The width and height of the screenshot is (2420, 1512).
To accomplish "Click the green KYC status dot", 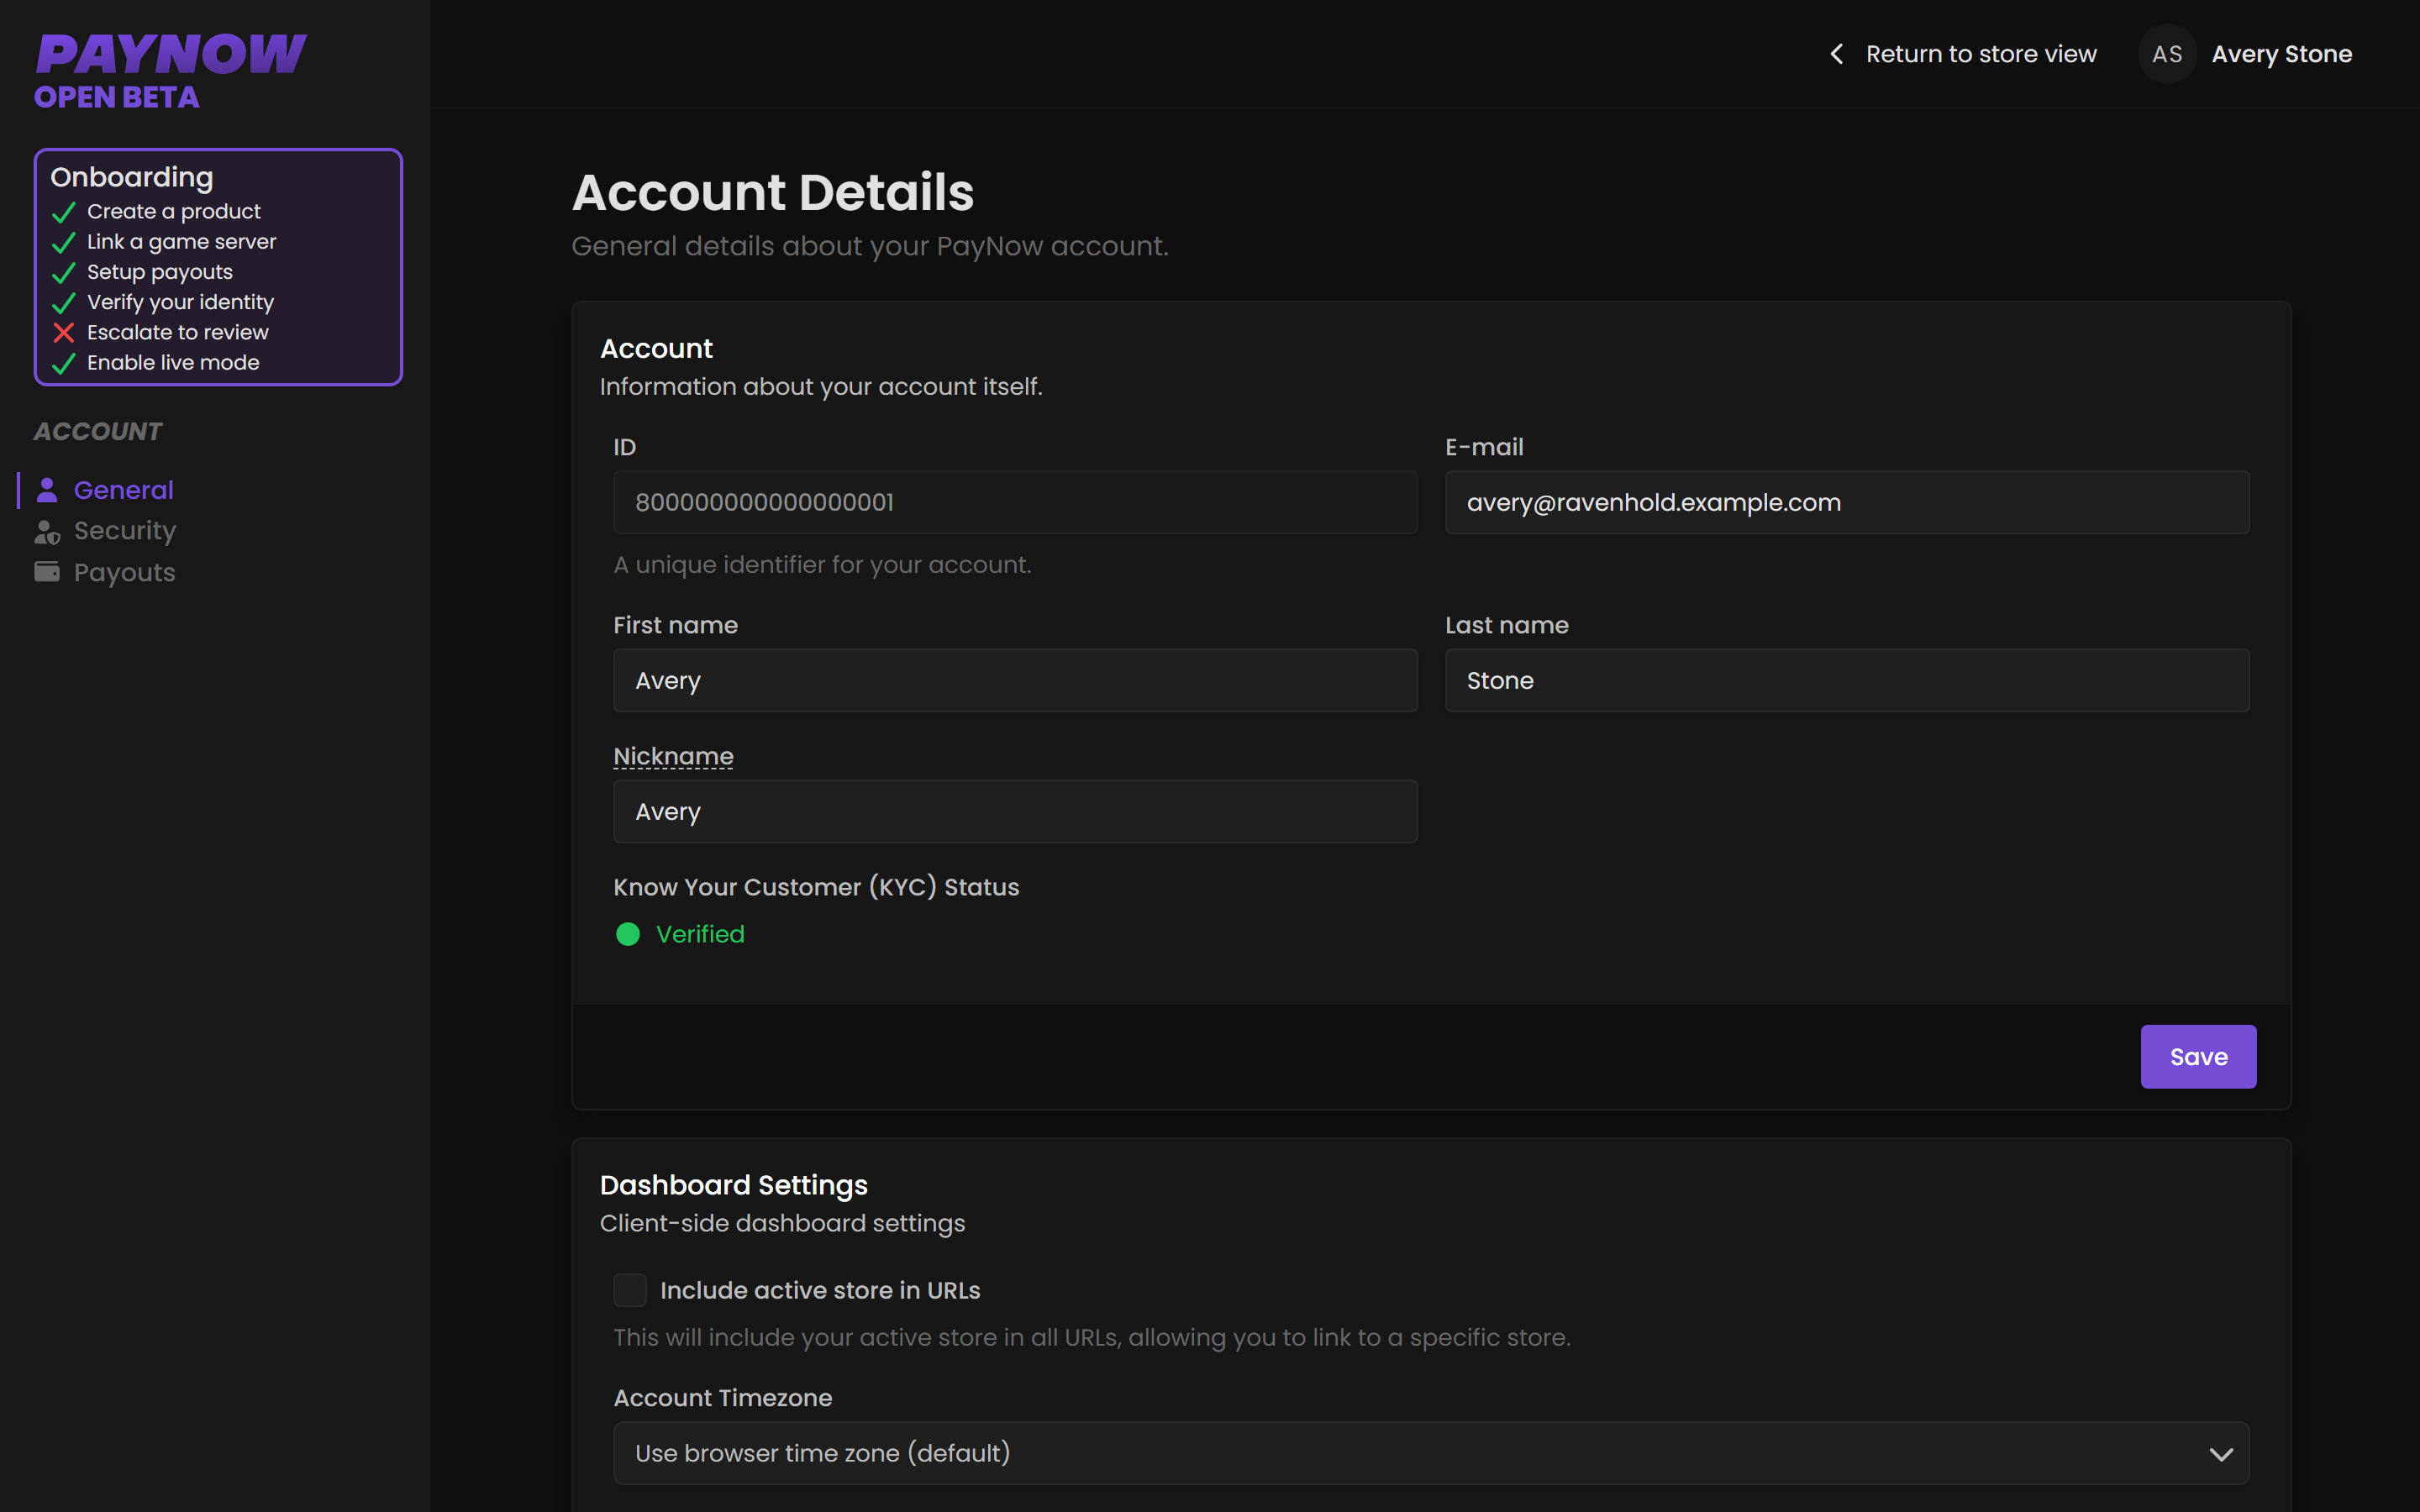I will 628,934.
